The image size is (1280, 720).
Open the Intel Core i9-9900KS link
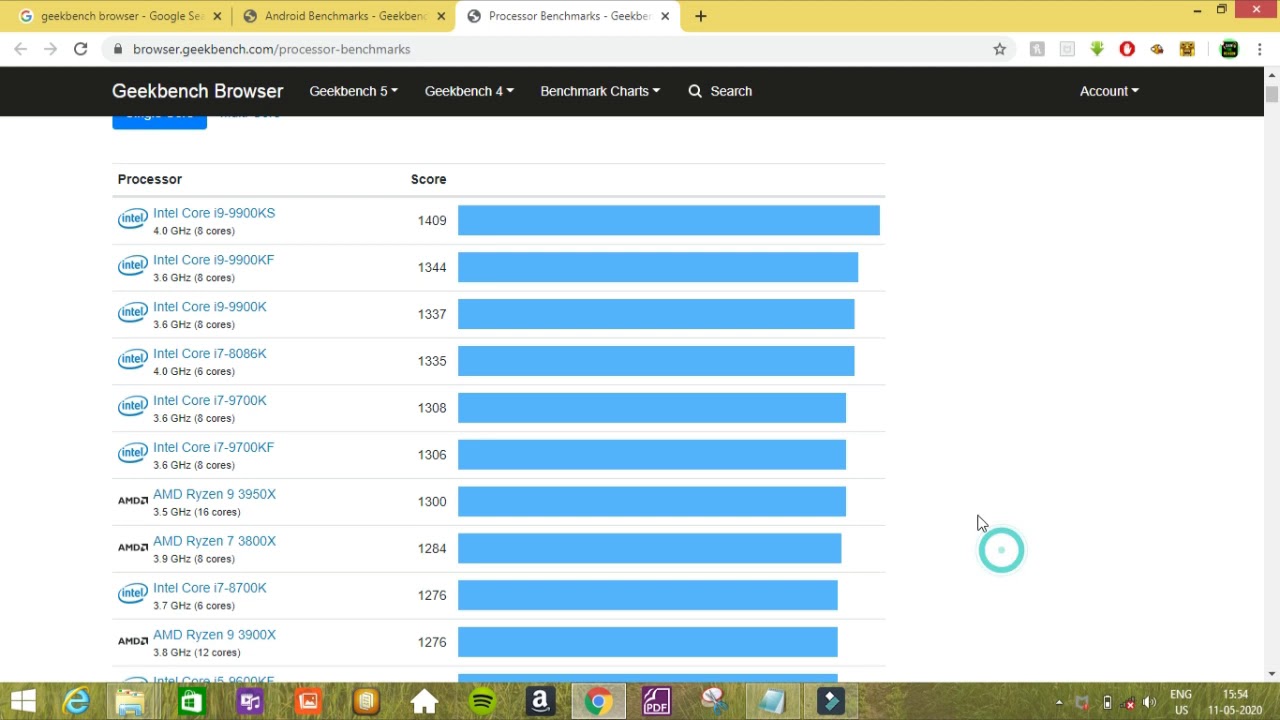click(214, 213)
